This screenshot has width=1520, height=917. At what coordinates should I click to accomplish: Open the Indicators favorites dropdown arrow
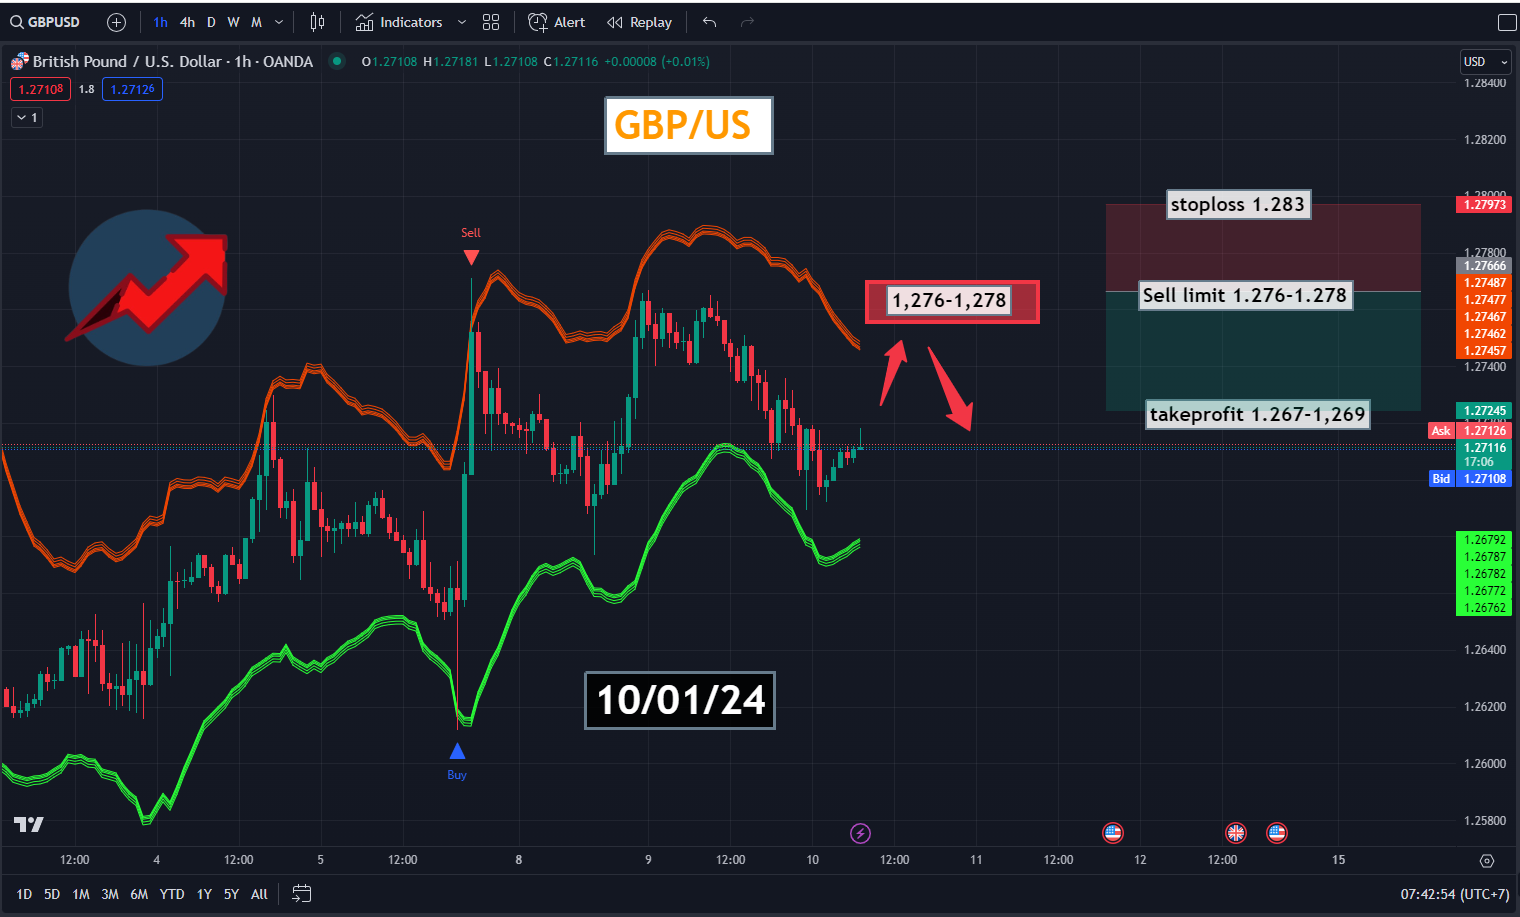[x=461, y=22]
